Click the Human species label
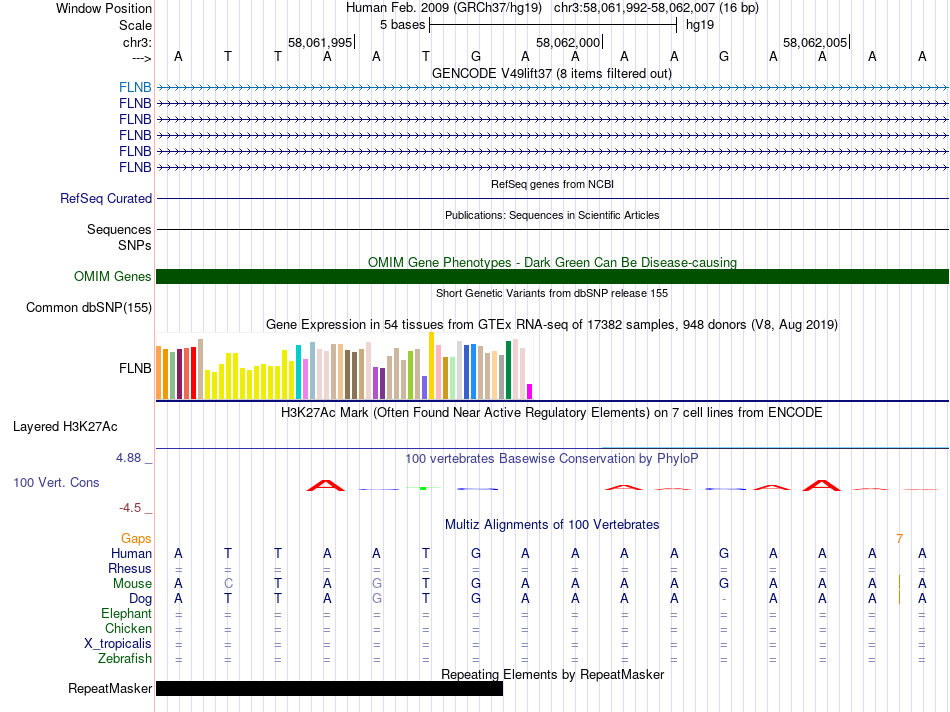 (131, 553)
